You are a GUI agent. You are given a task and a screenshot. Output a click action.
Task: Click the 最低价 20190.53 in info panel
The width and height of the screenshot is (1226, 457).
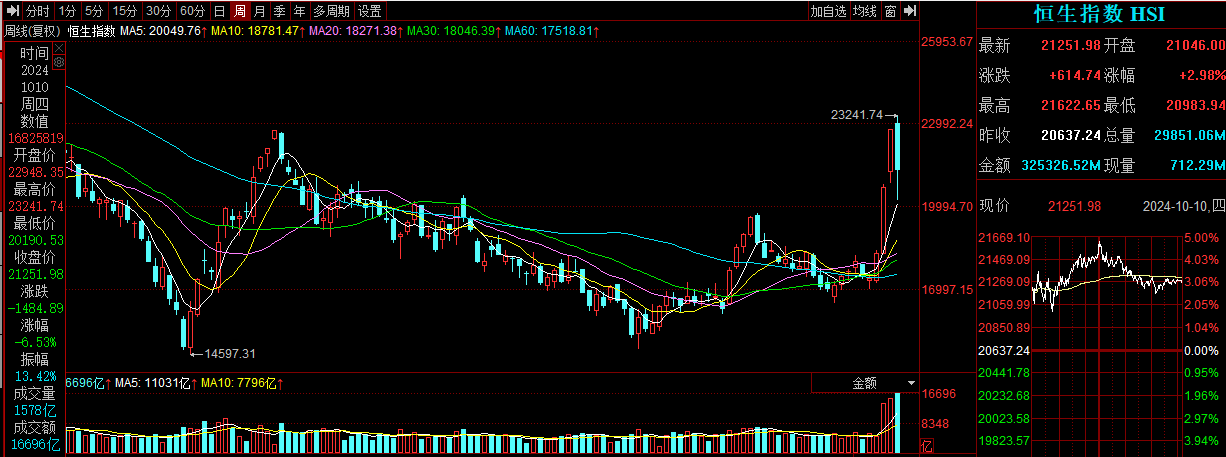click(x=35, y=232)
